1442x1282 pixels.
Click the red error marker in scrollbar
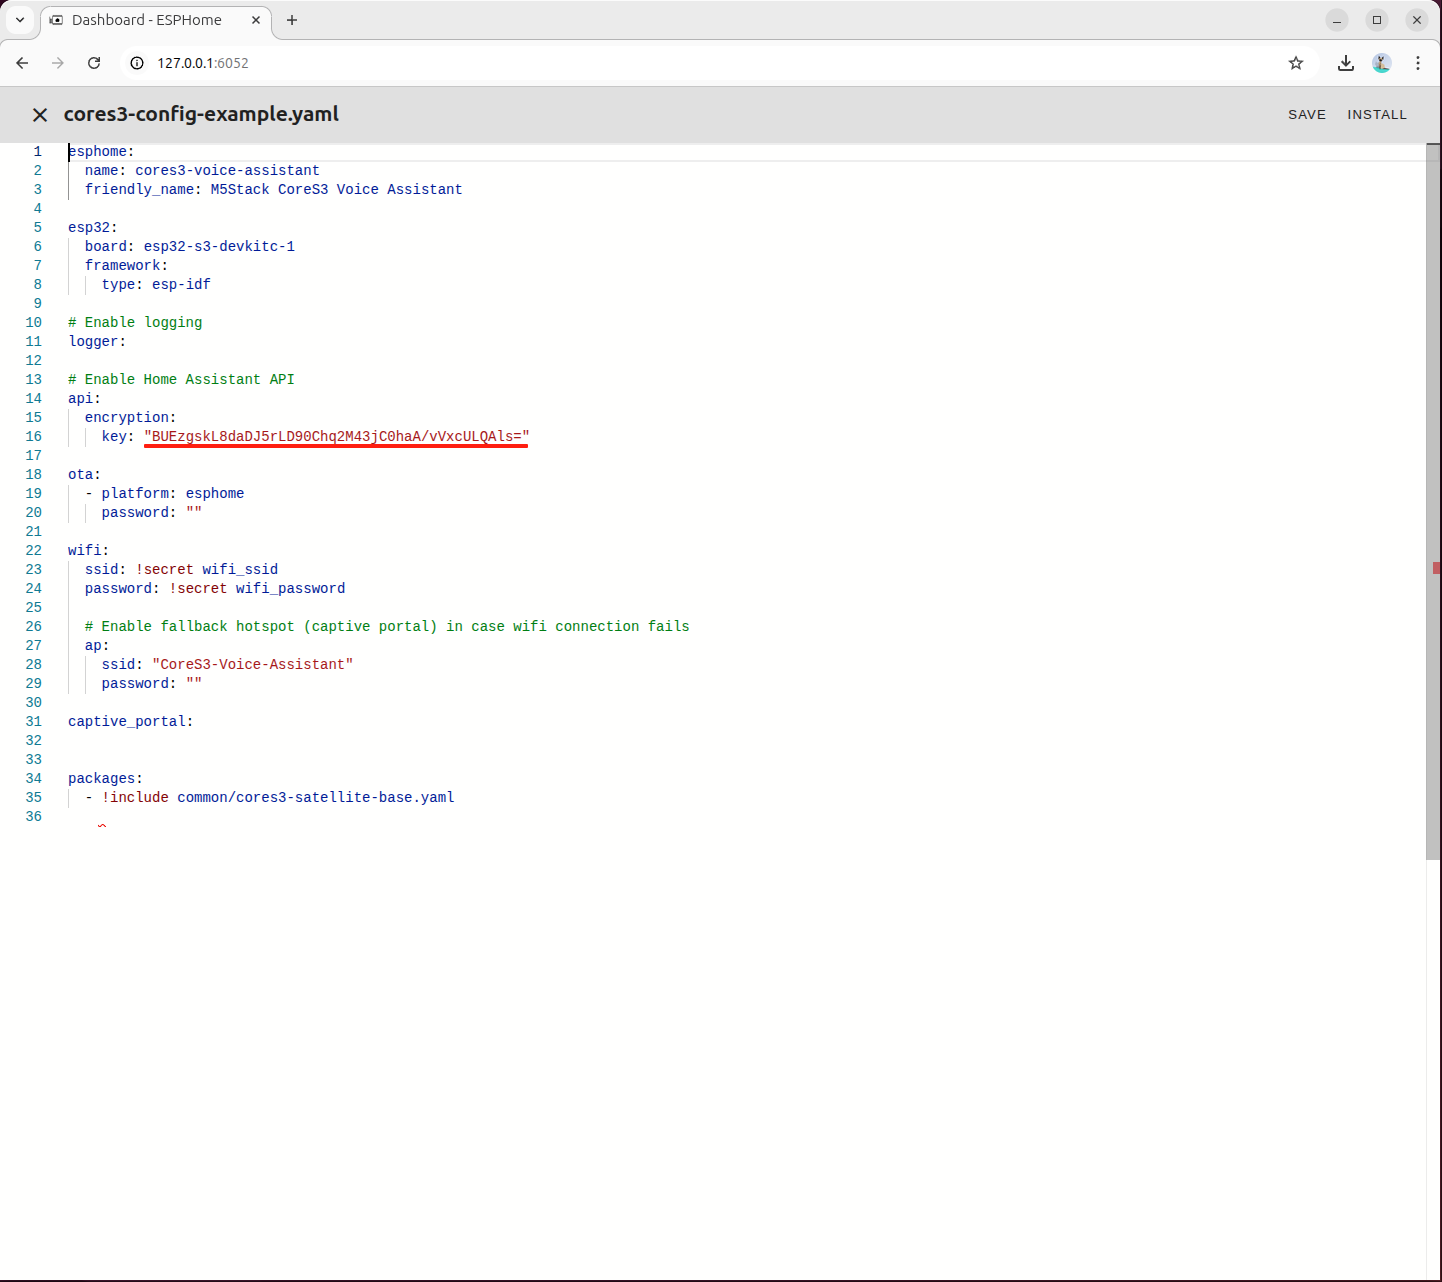click(1436, 568)
